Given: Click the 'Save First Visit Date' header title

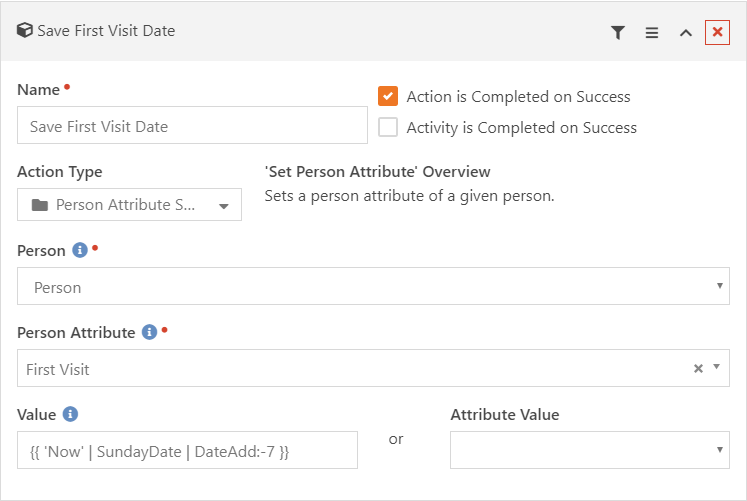Looking at the screenshot, I should click(106, 31).
